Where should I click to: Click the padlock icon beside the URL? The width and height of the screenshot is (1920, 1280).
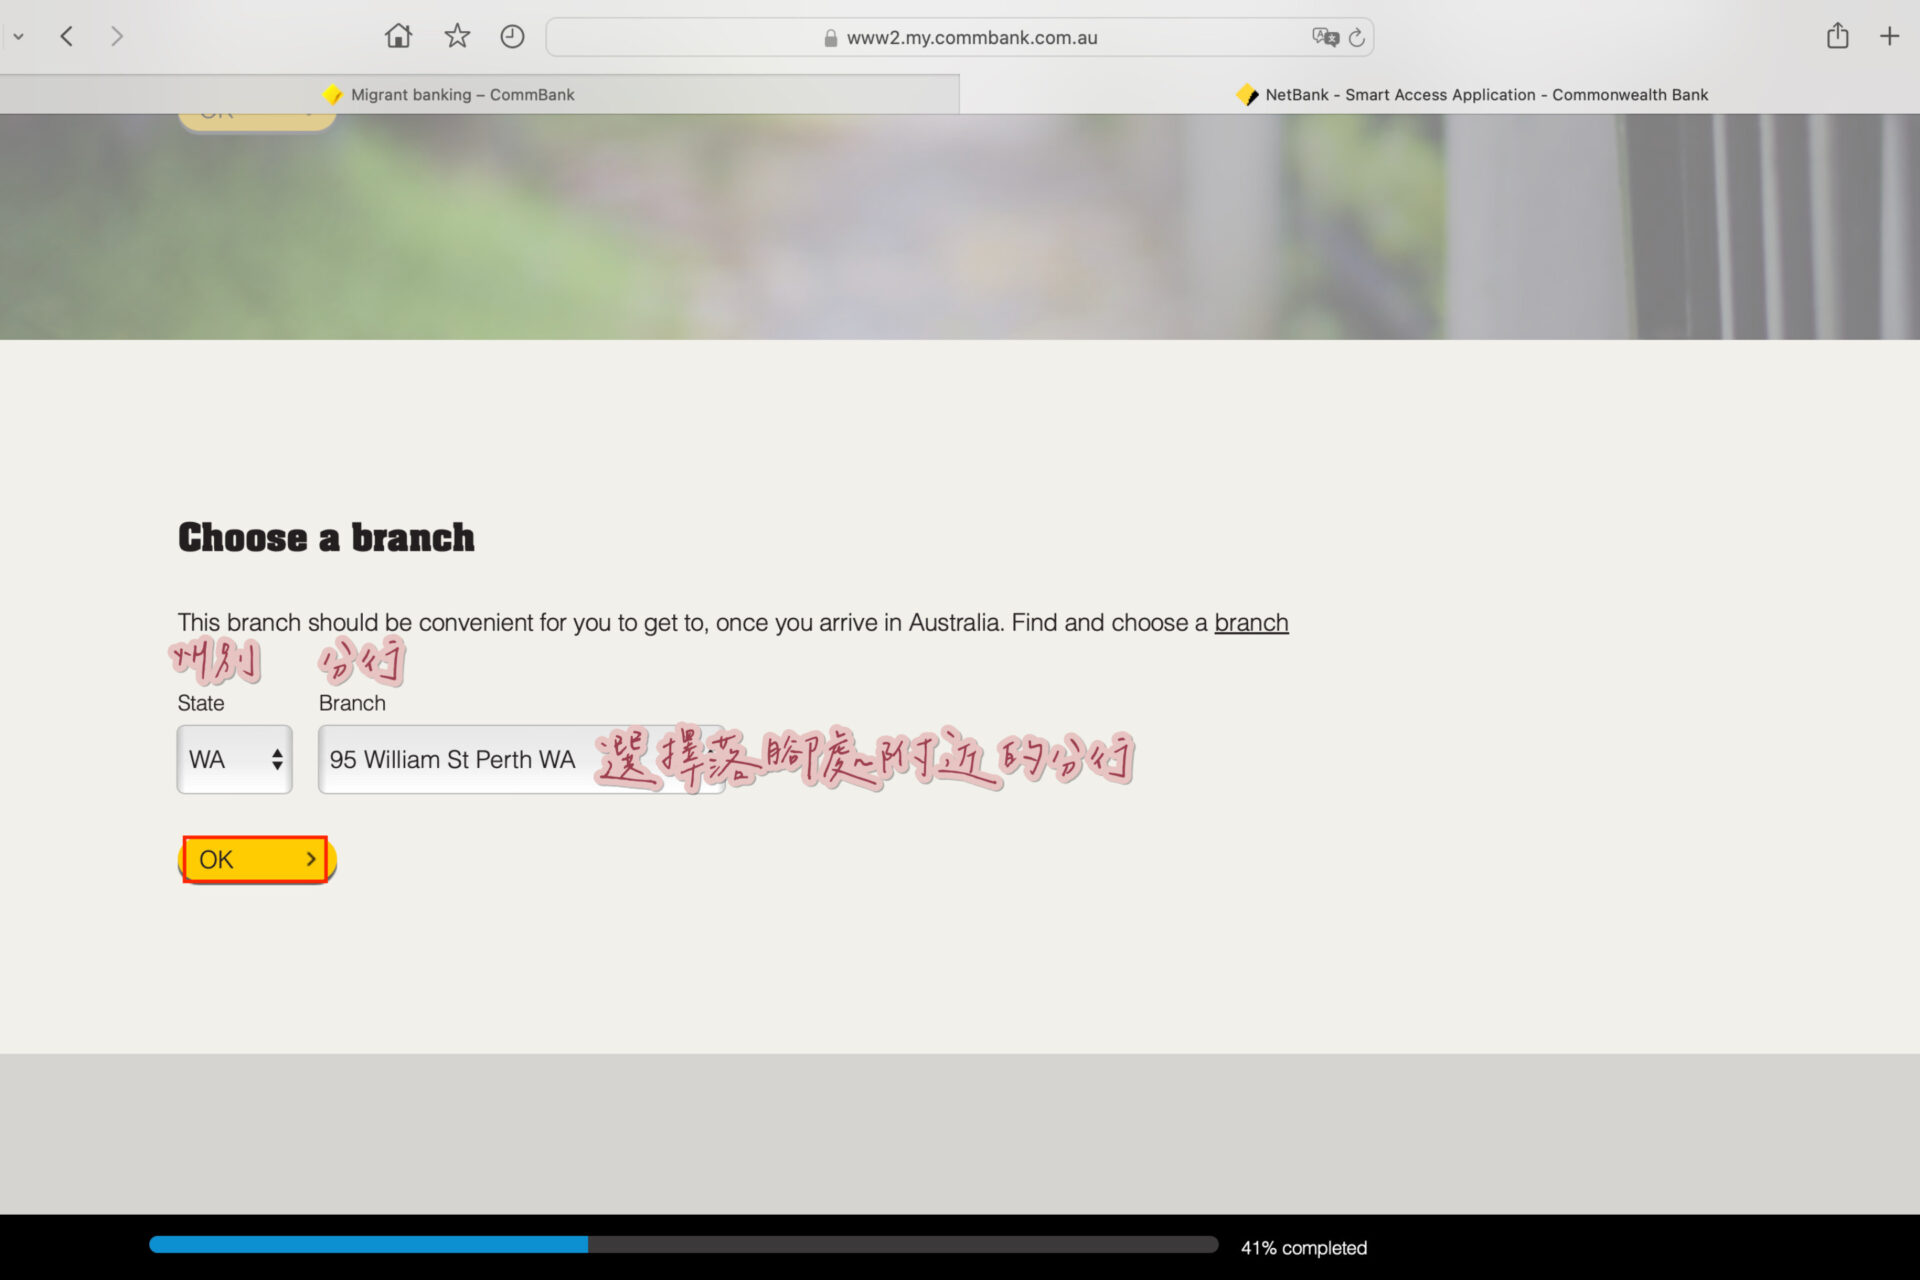click(830, 38)
